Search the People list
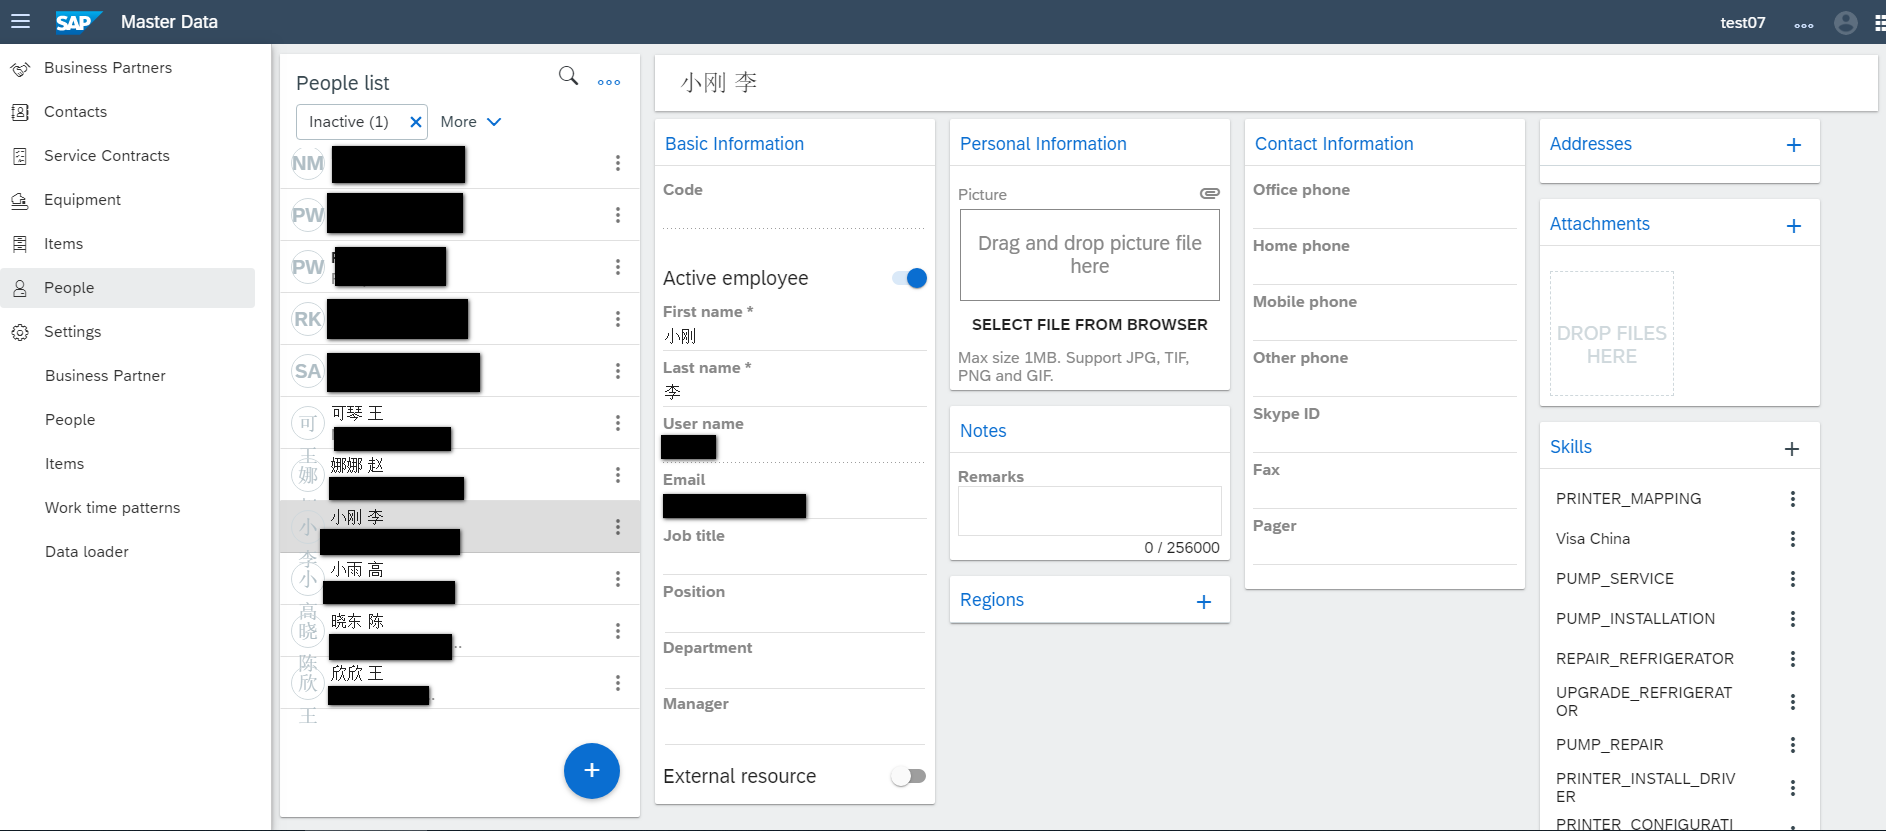 pyautogui.click(x=568, y=76)
